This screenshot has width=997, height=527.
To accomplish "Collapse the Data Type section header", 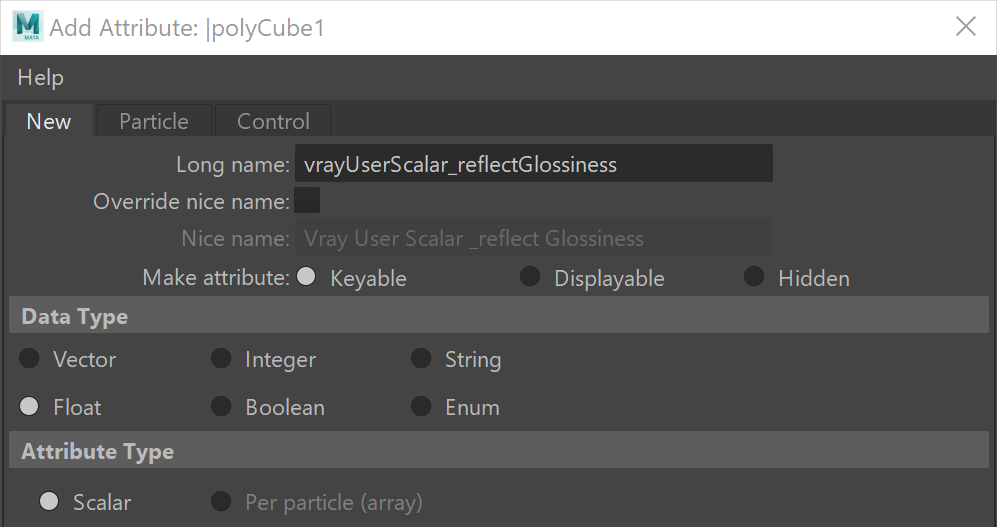I will point(498,316).
